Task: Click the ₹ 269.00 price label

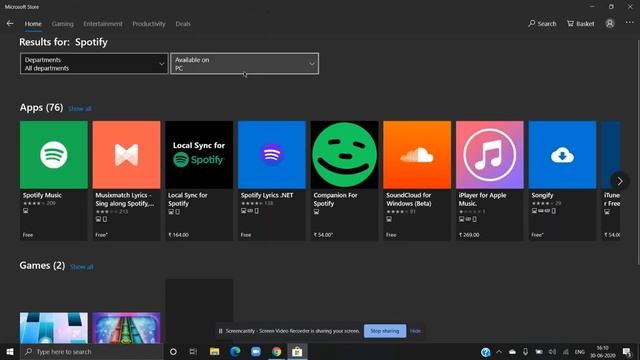Action: (469, 235)
